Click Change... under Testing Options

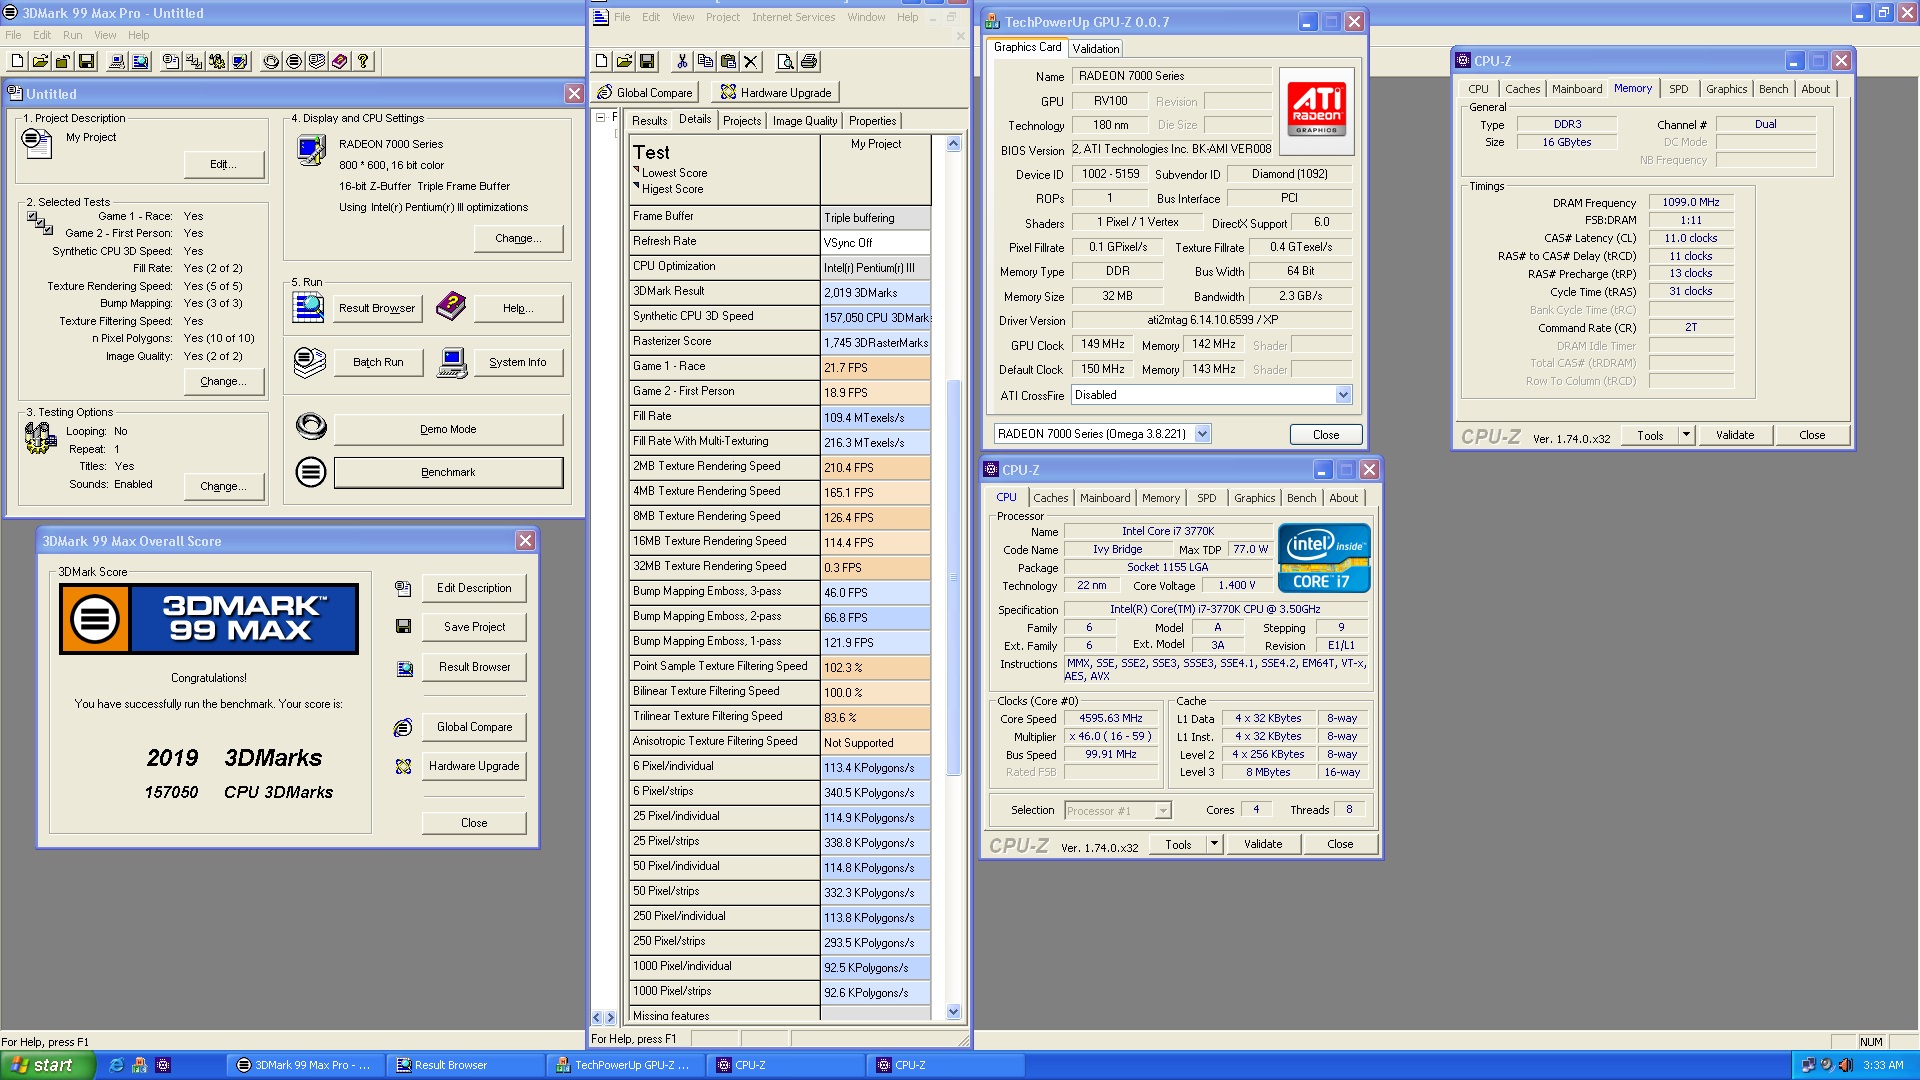224,486
